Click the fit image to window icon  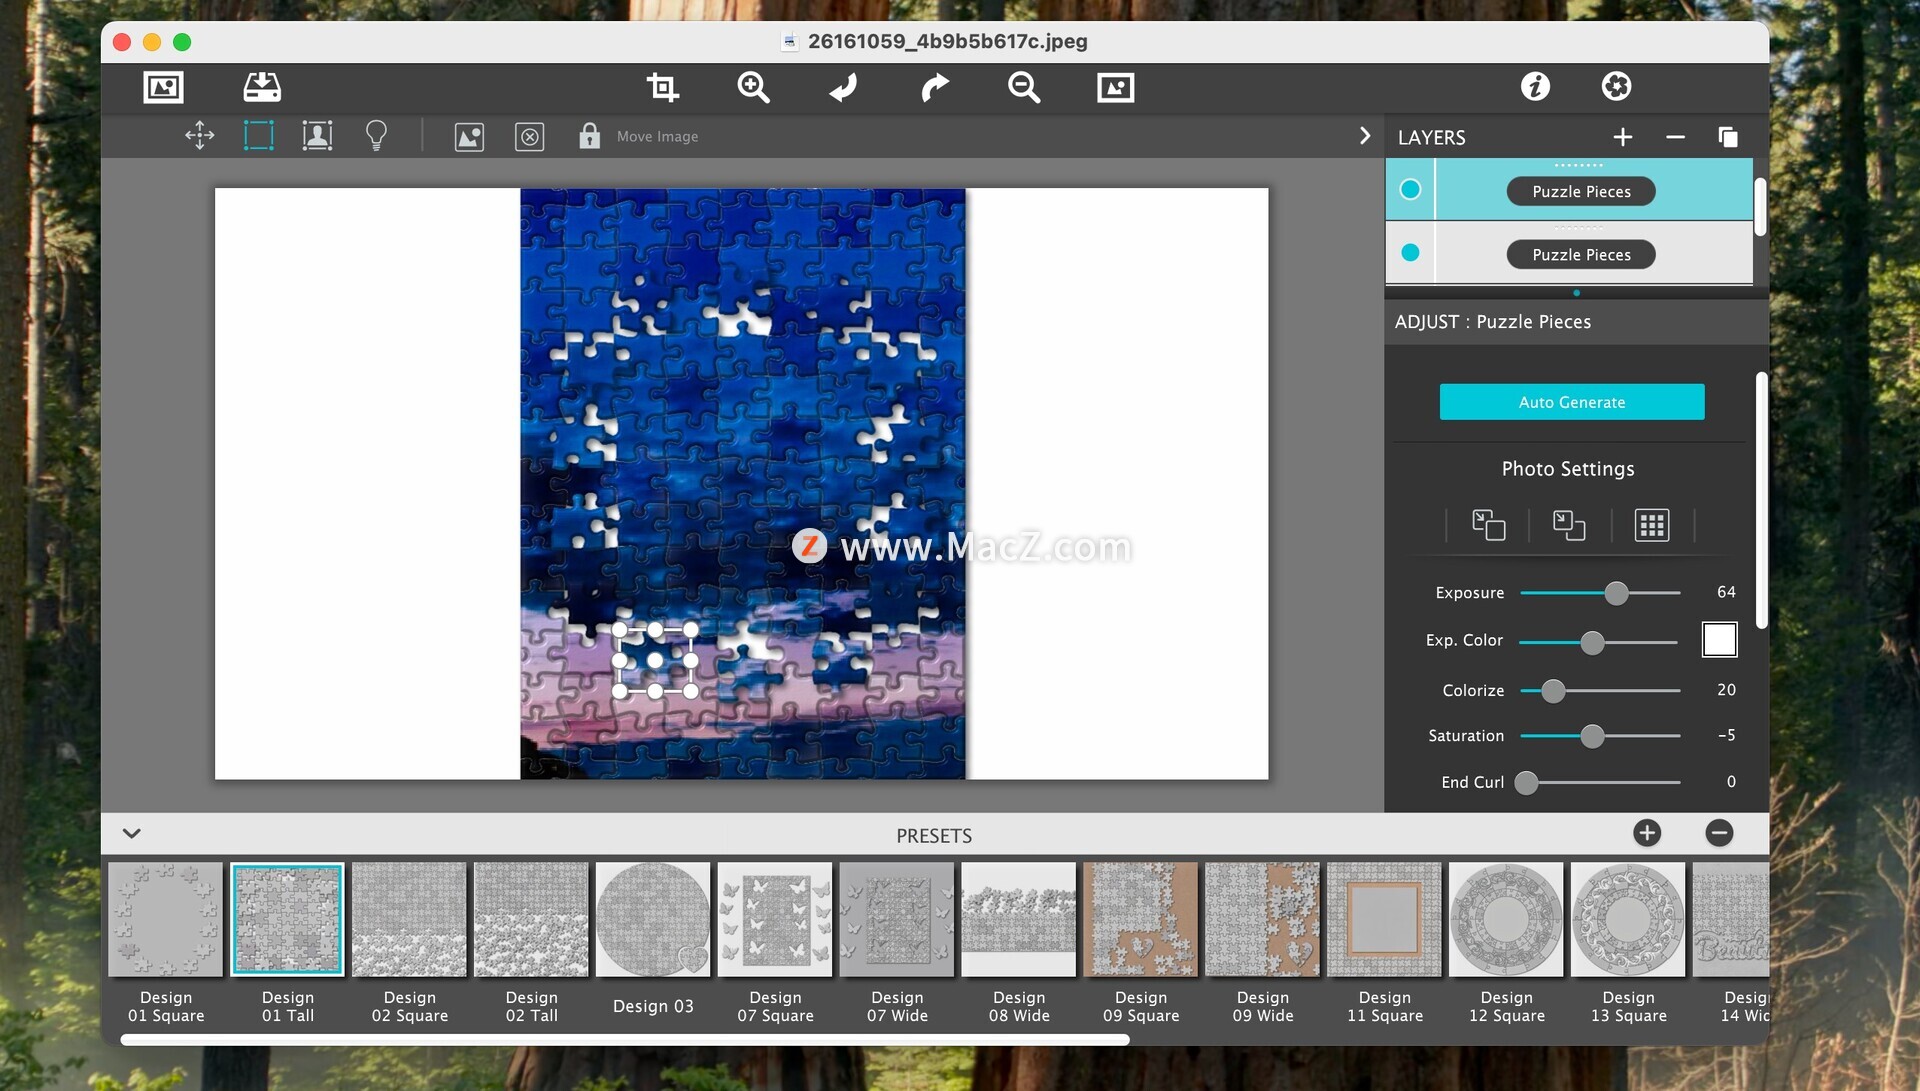[x=1115, y=87]
